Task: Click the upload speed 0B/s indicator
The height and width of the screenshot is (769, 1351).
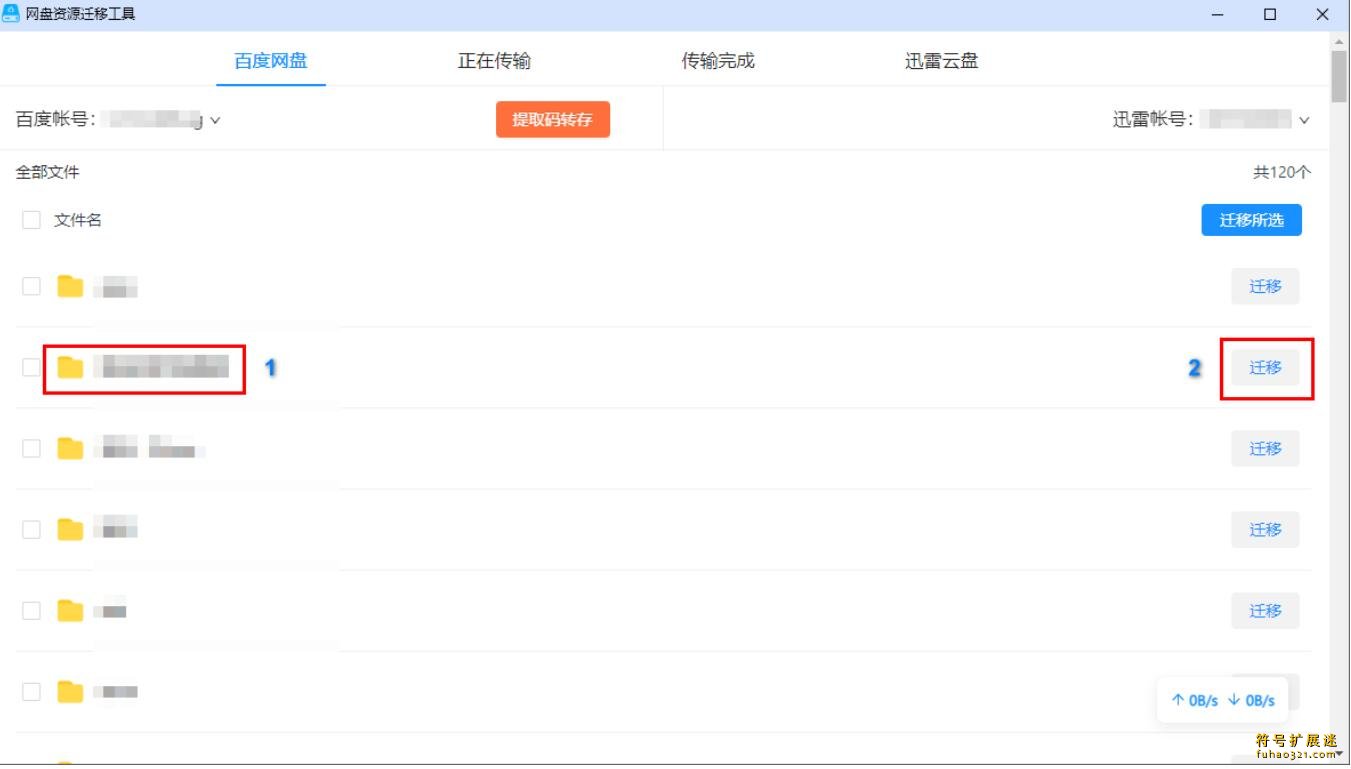Action: click(1195, 701)
